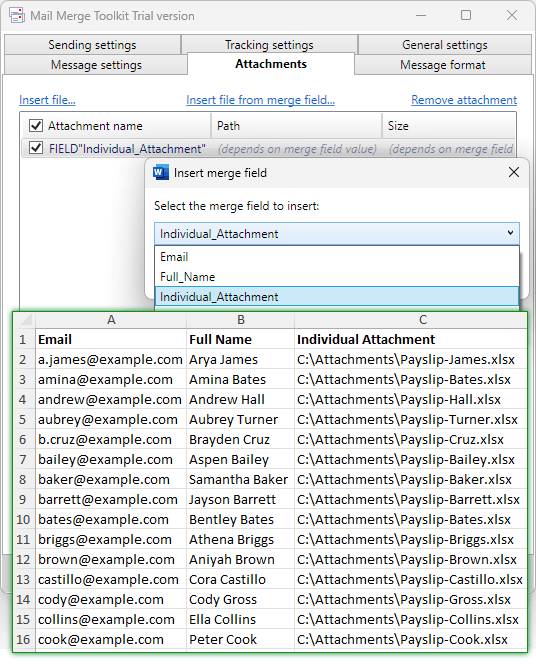Screen dimensions: 536x664
Task: Close the Mail Merge Toolkit window
Action: (512, 15)
